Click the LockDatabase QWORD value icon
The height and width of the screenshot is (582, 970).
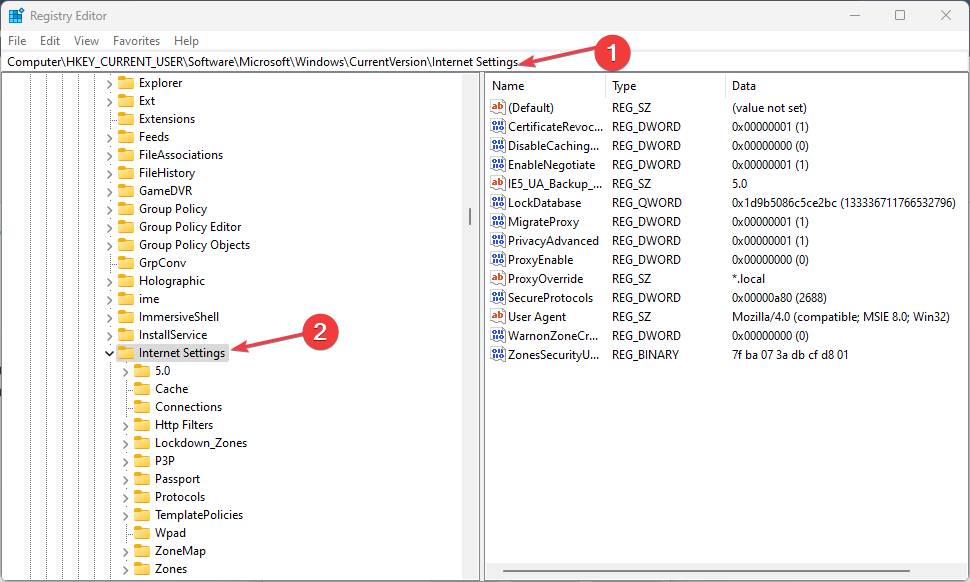tap(498, 202)
